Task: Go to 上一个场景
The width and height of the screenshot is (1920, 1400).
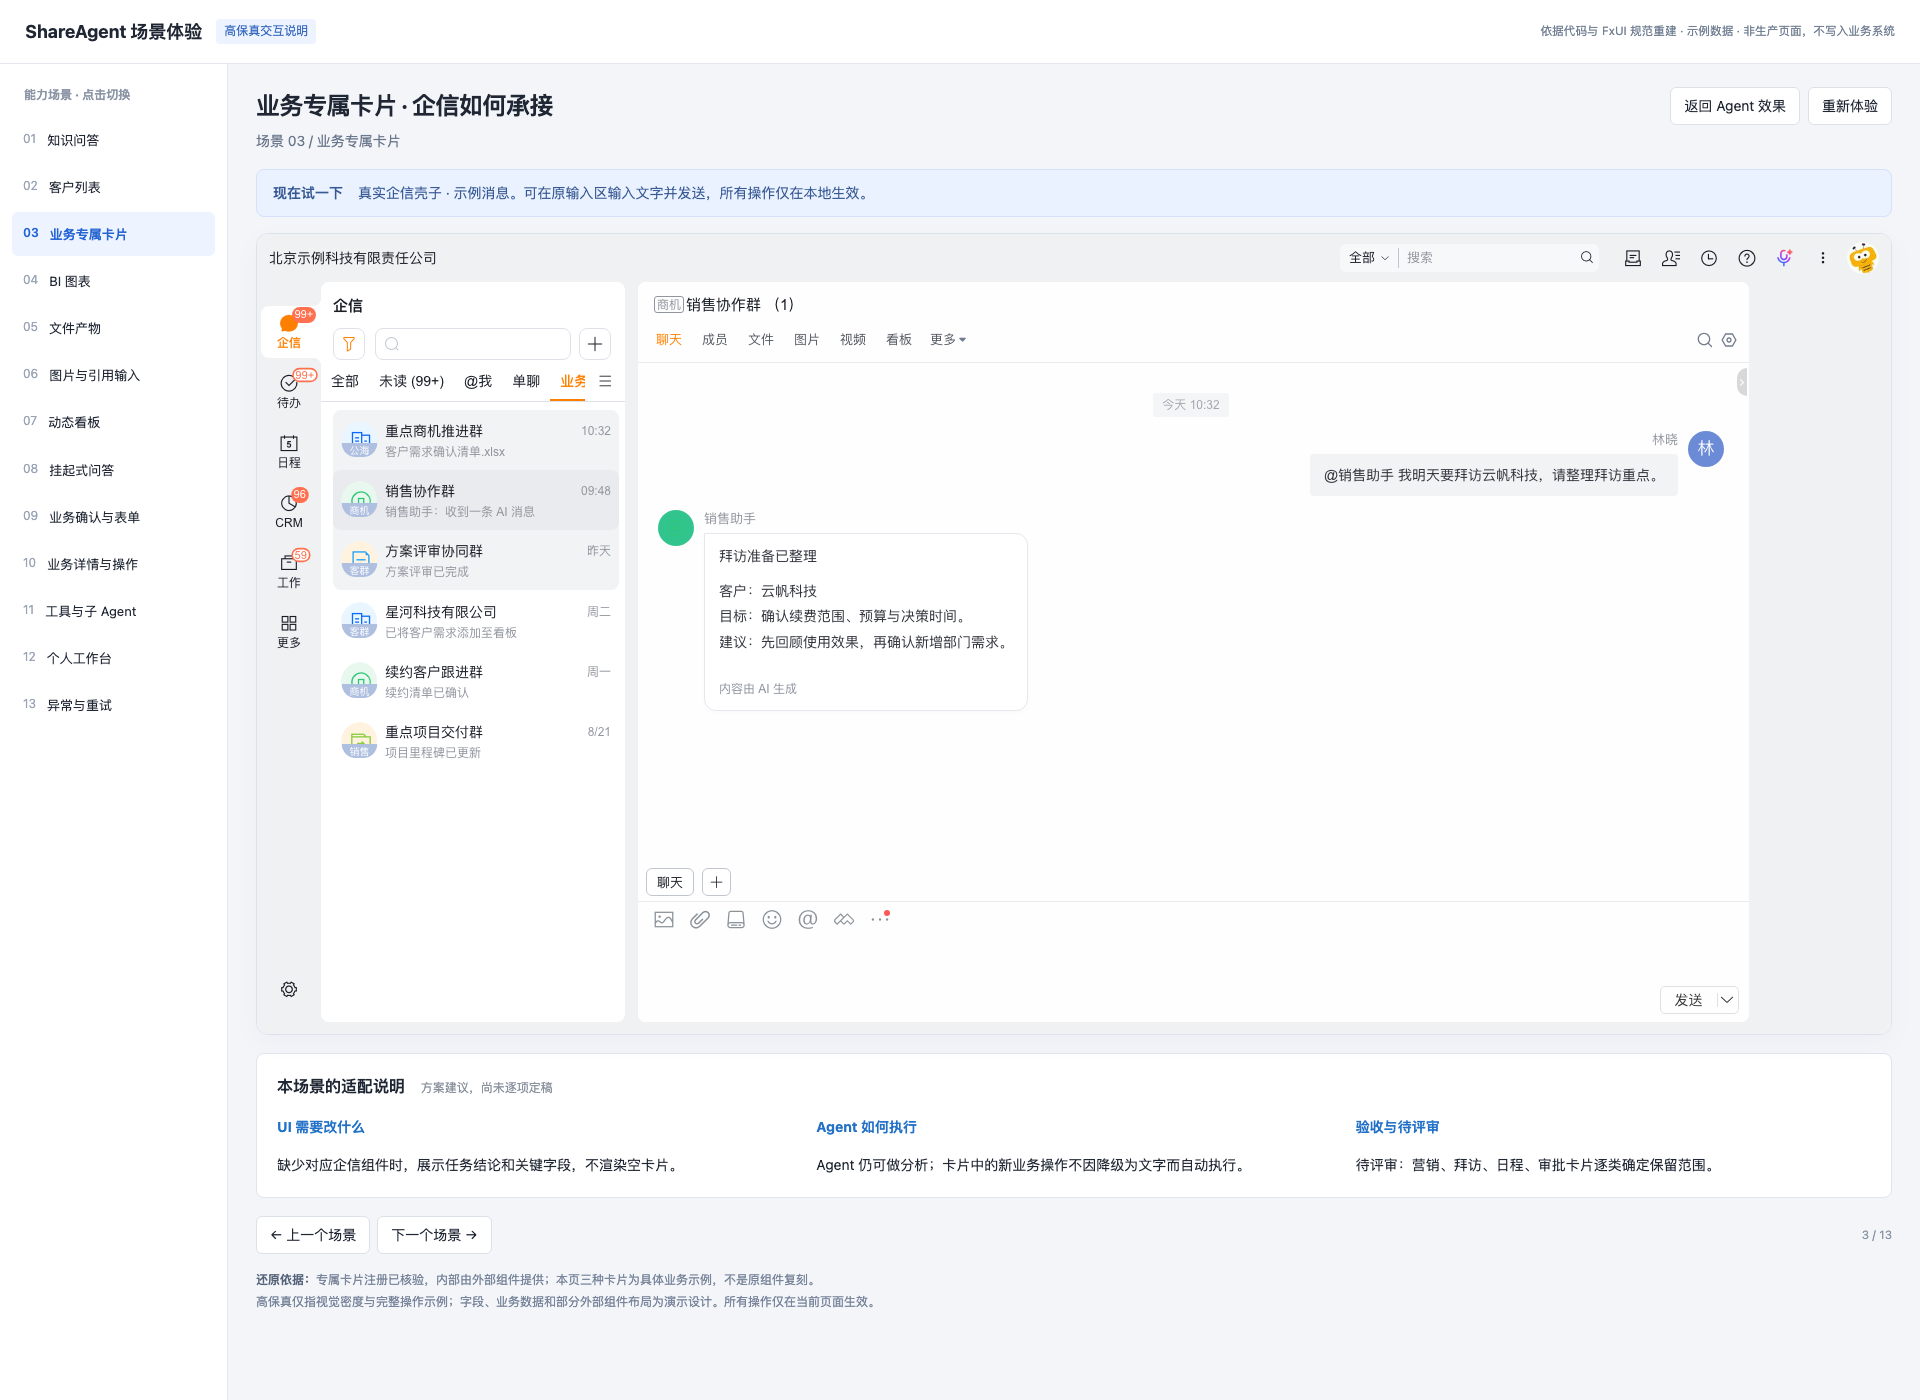Action: 313,1235
